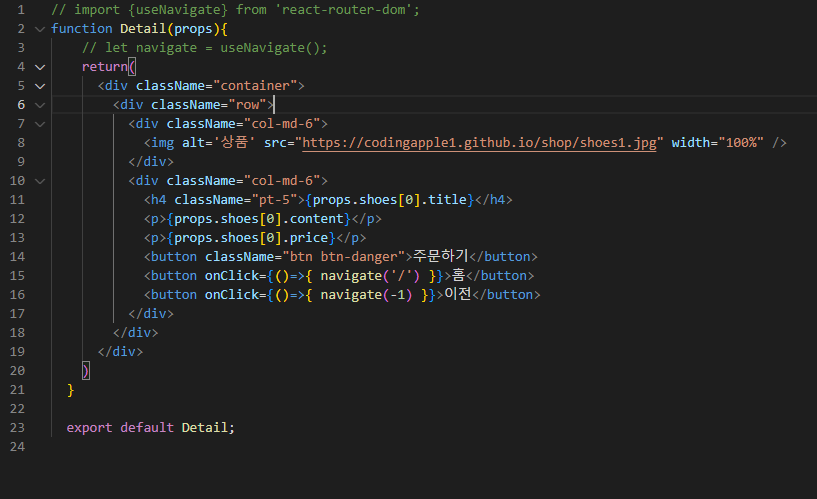
Task: Click line number 14 in the gutter
Action: (x=17, y=257)
